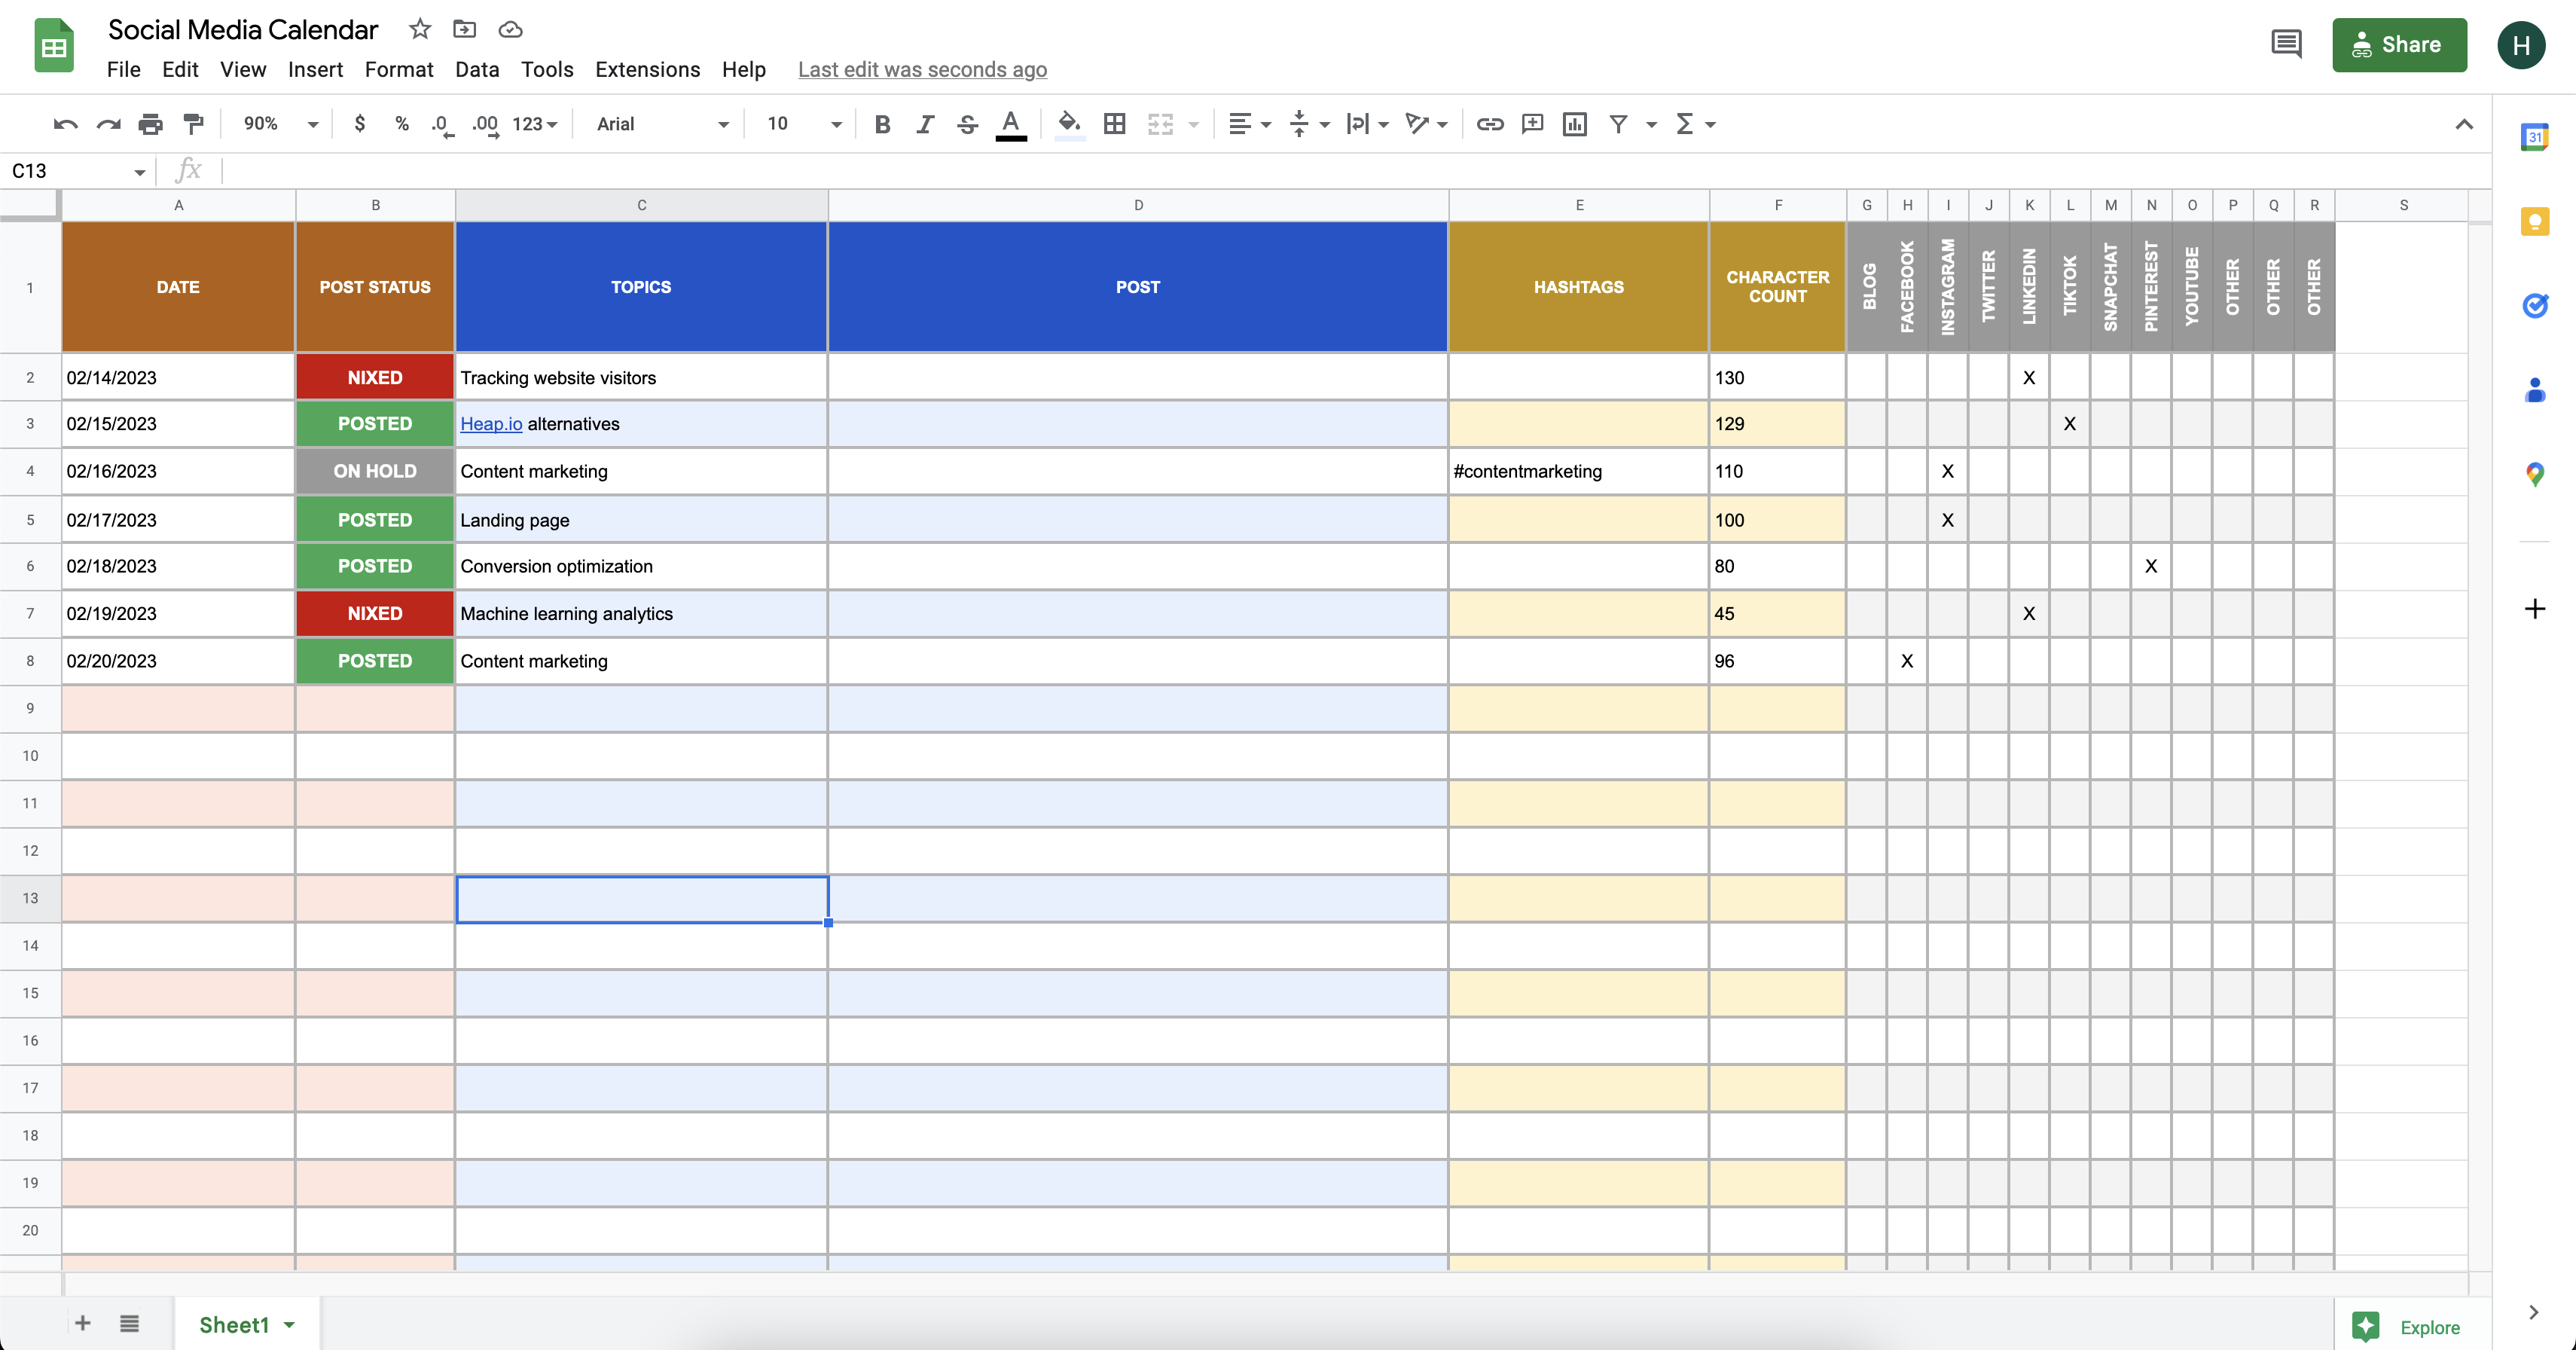Open the Data menu
The height and width of the screenshot is (1350, 2576).
477,69
